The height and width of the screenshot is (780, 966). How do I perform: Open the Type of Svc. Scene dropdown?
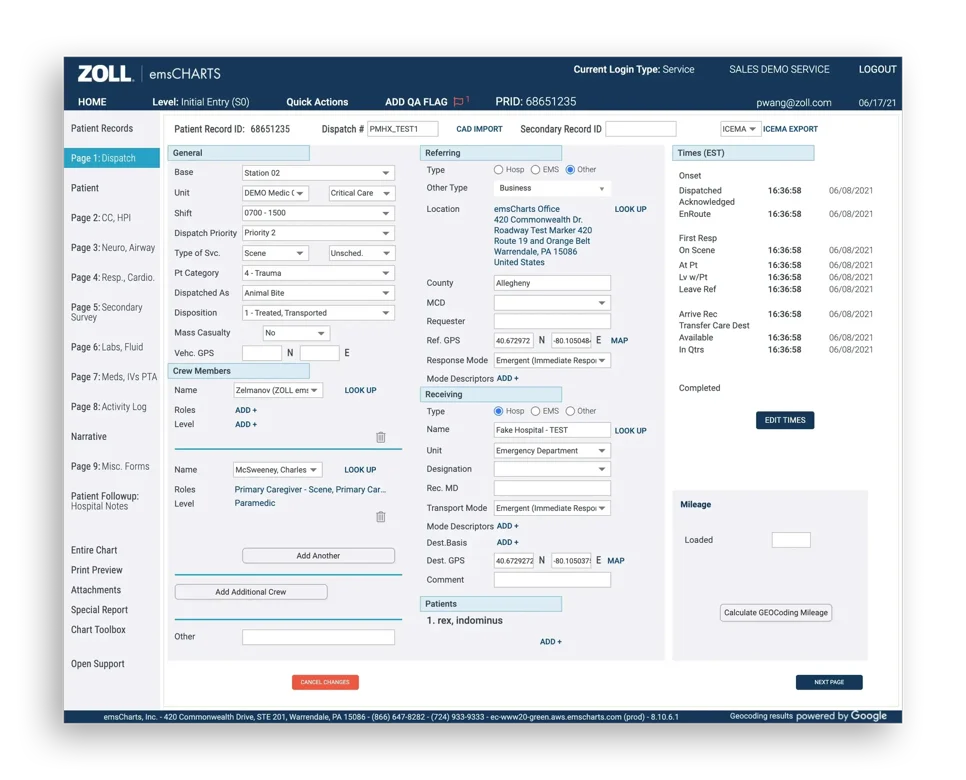pyautogui.click(x=275, y=253)
